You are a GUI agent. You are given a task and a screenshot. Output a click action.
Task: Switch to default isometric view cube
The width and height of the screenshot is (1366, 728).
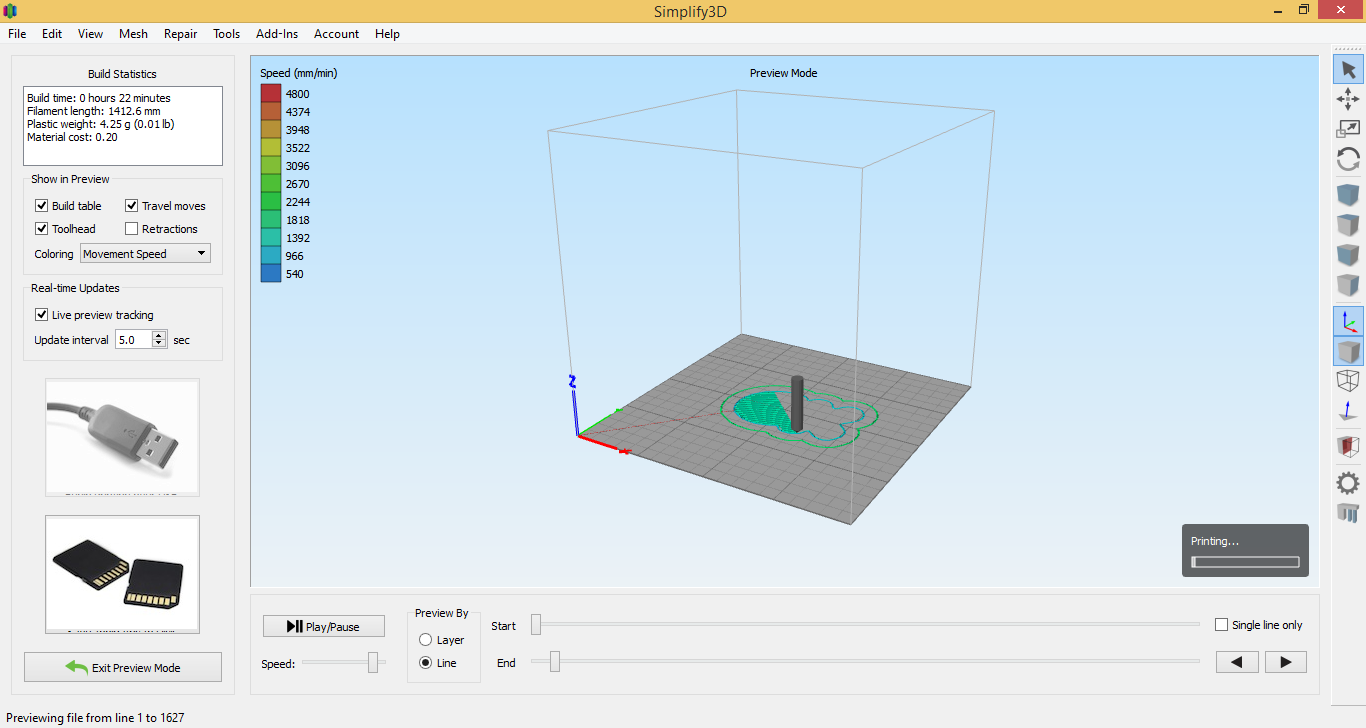(x=1348, y=195)
